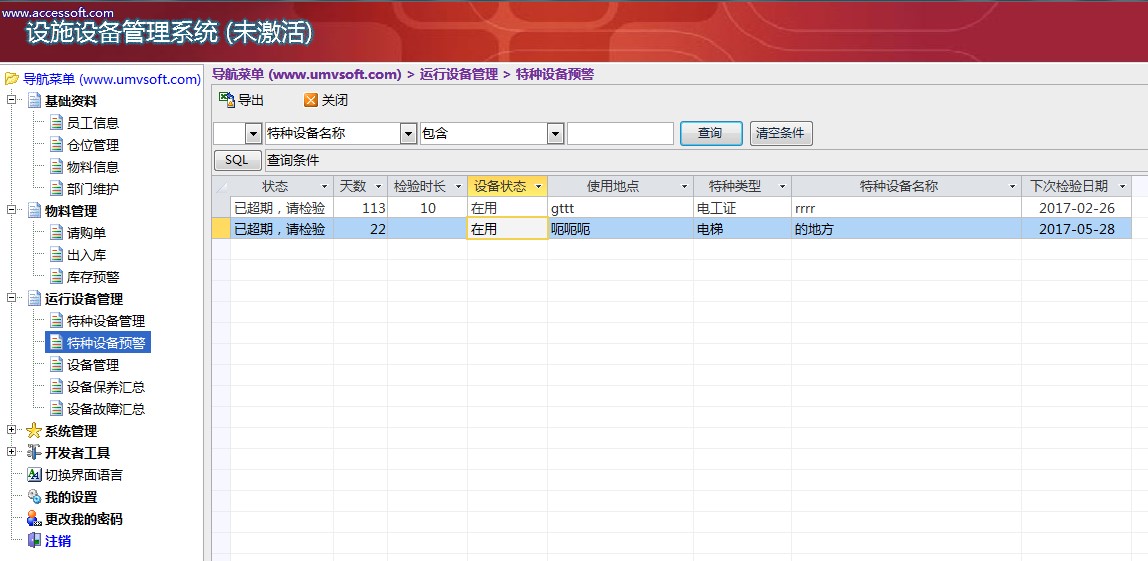The width and height of the screenshot is (1148, 561).
Task: Click the user icon beside 更改我的密码
Action: pyautogui.click(x=34, y=519)
